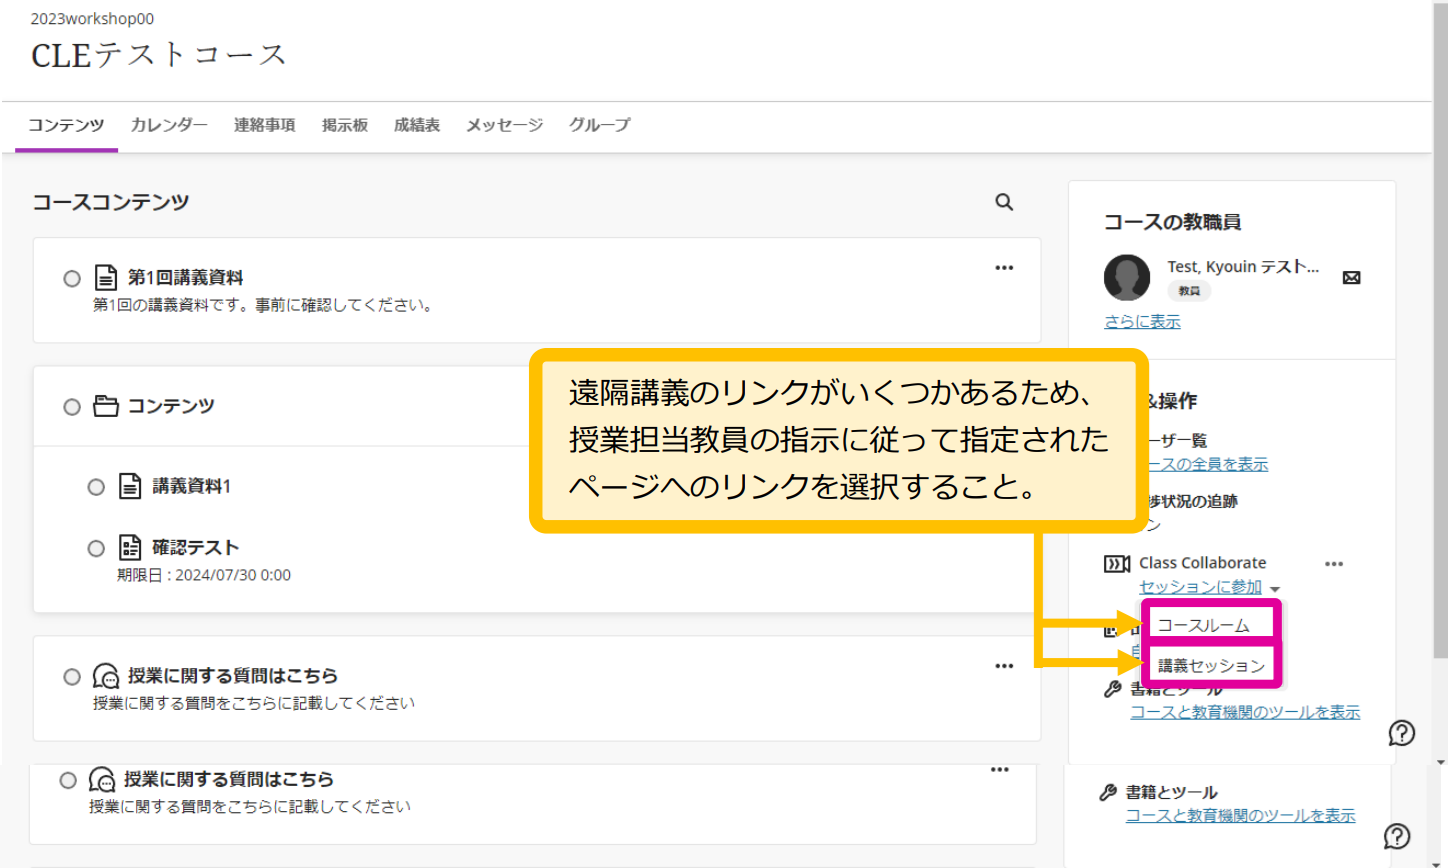The image size is (1448, 868).
Task: Toggle the progress circle for 講義資料1
Action: tap(96, 487)
